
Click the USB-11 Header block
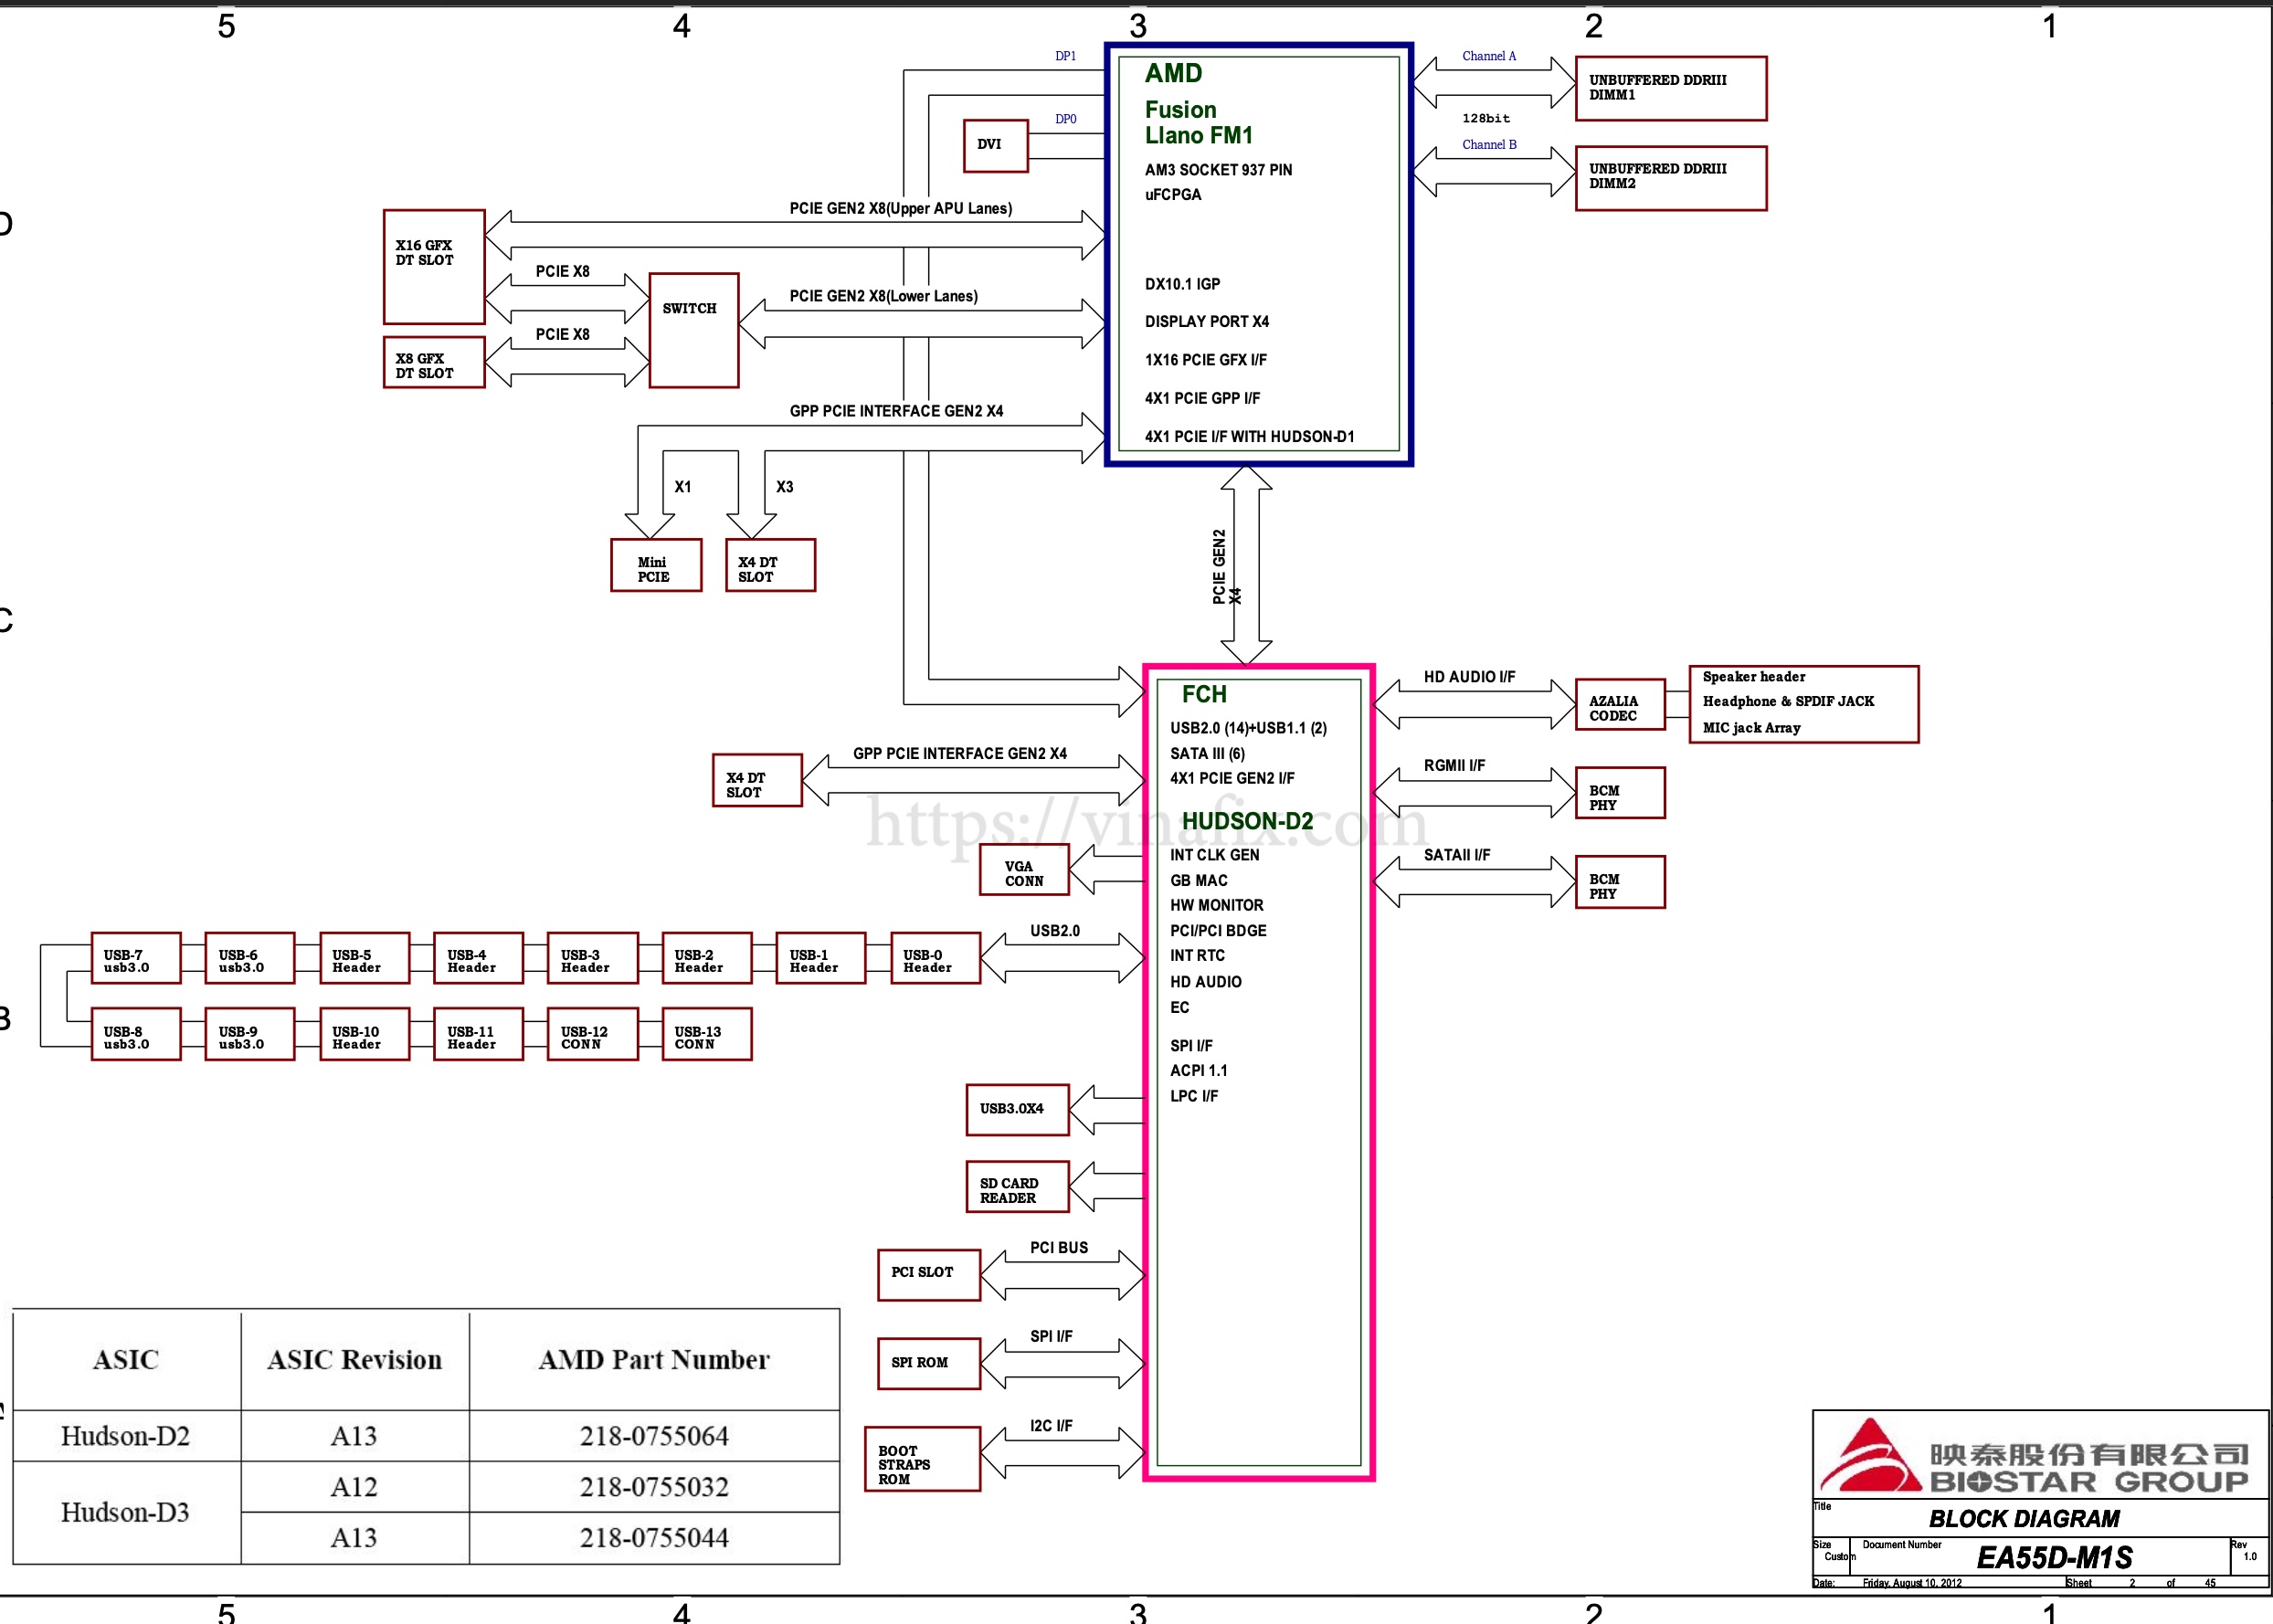[479, 1034]
